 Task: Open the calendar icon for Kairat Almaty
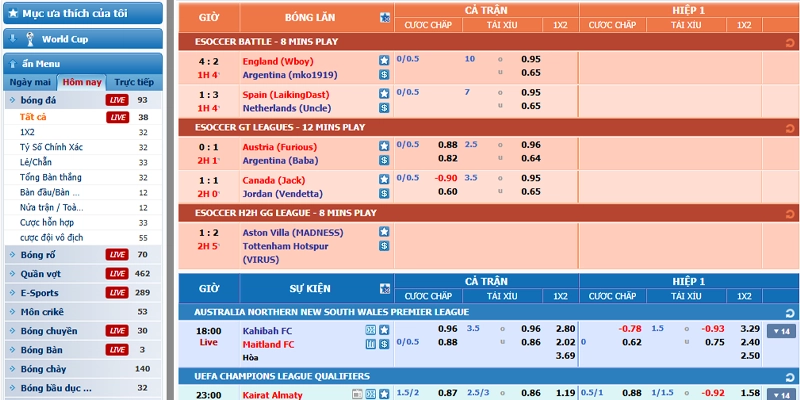pos(357,394)
